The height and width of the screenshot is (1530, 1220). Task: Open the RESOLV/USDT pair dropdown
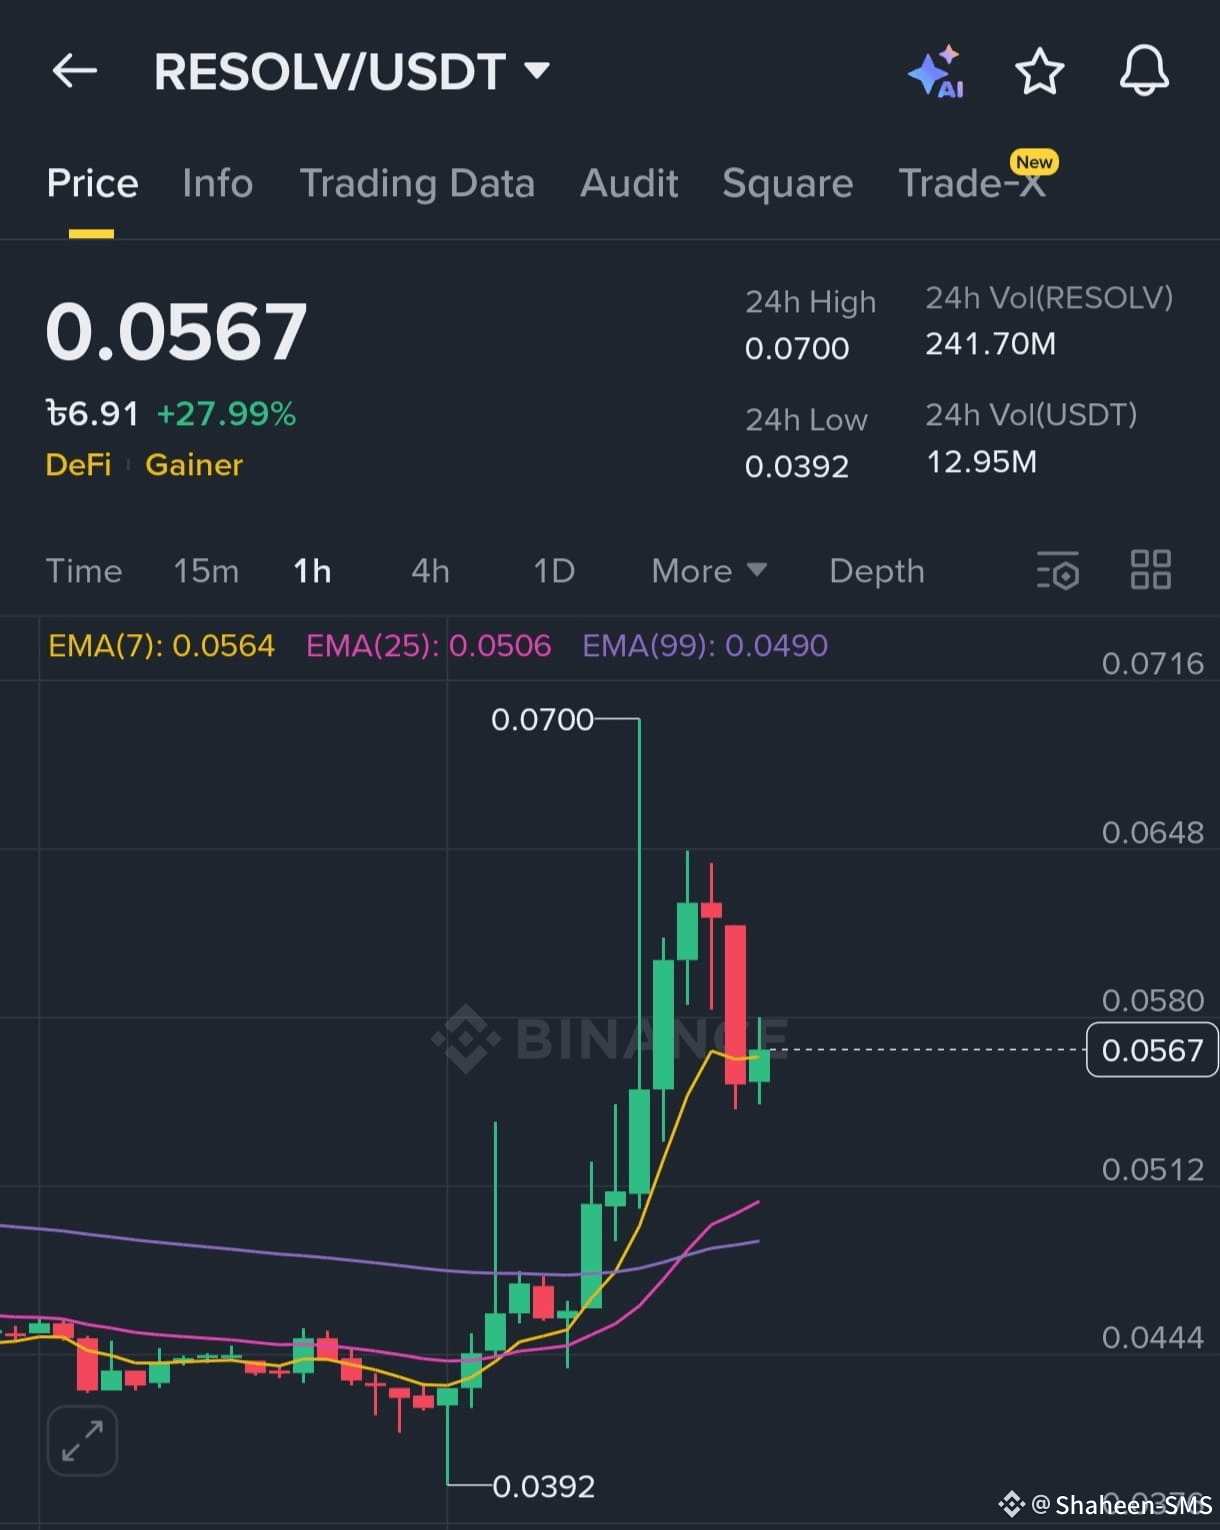tap(352, 72)
